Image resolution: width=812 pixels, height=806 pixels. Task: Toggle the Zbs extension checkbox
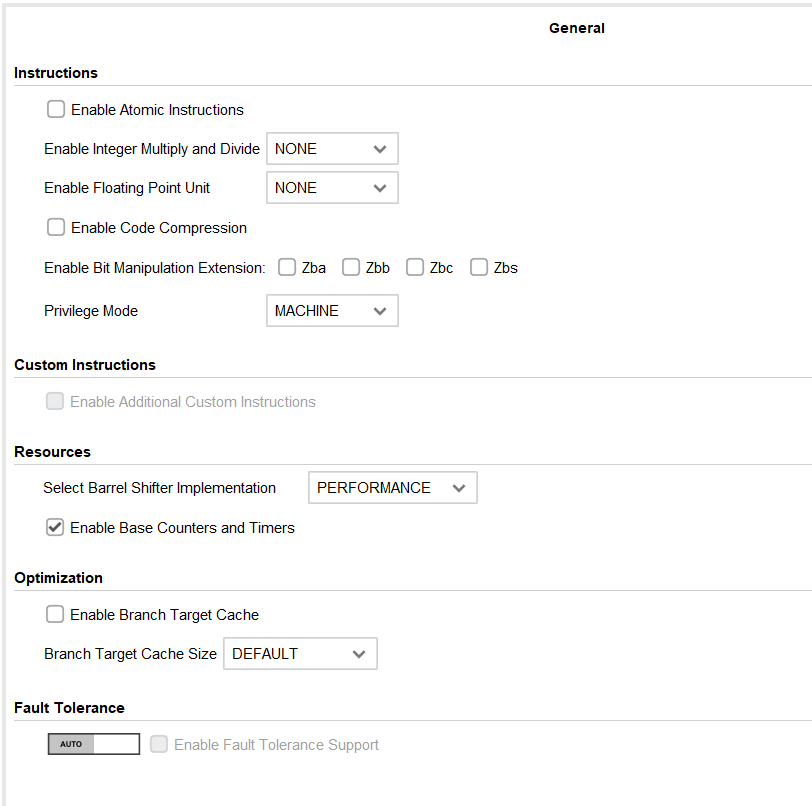coord(479,268)
